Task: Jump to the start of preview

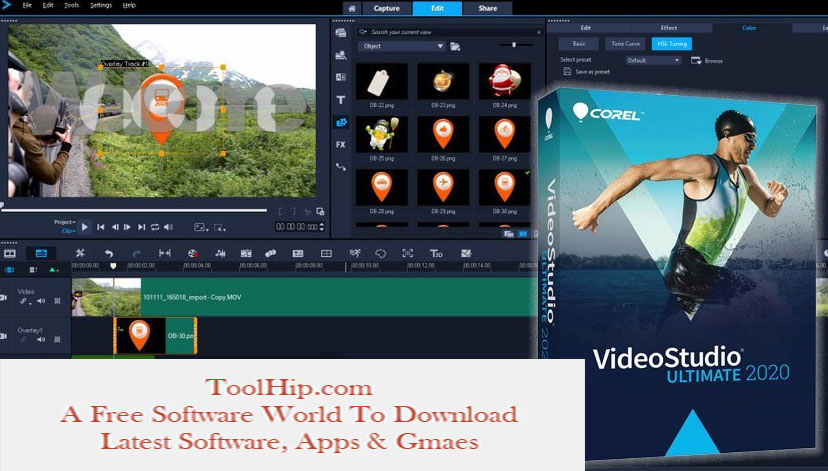Action: (100, 227)
